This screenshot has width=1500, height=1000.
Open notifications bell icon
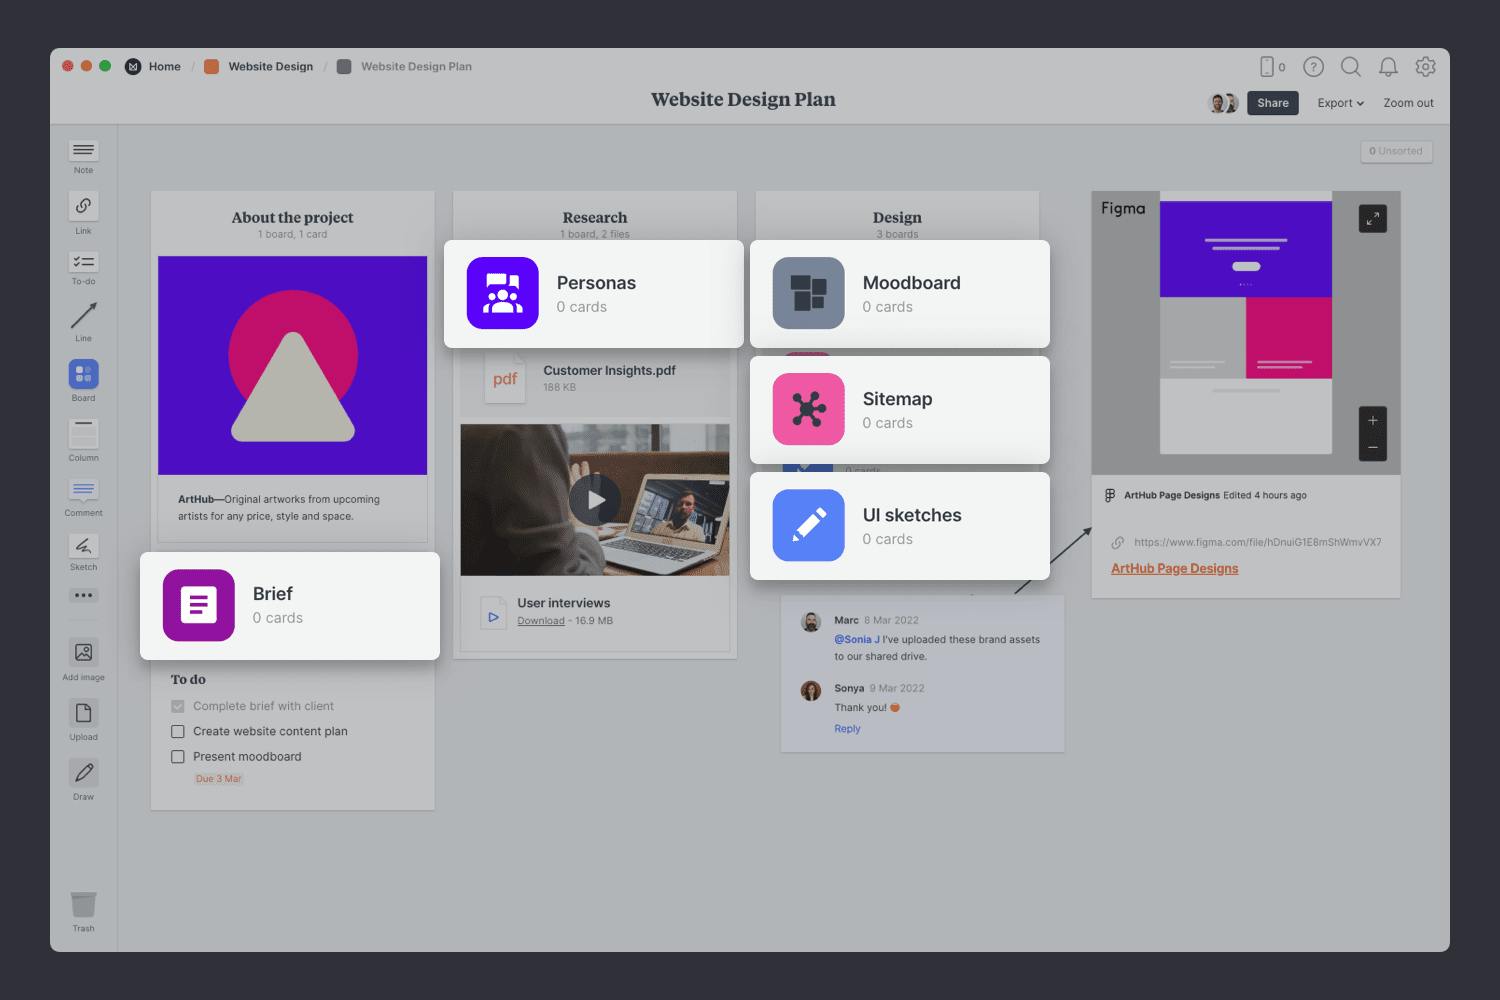[x=1388, y=67]
